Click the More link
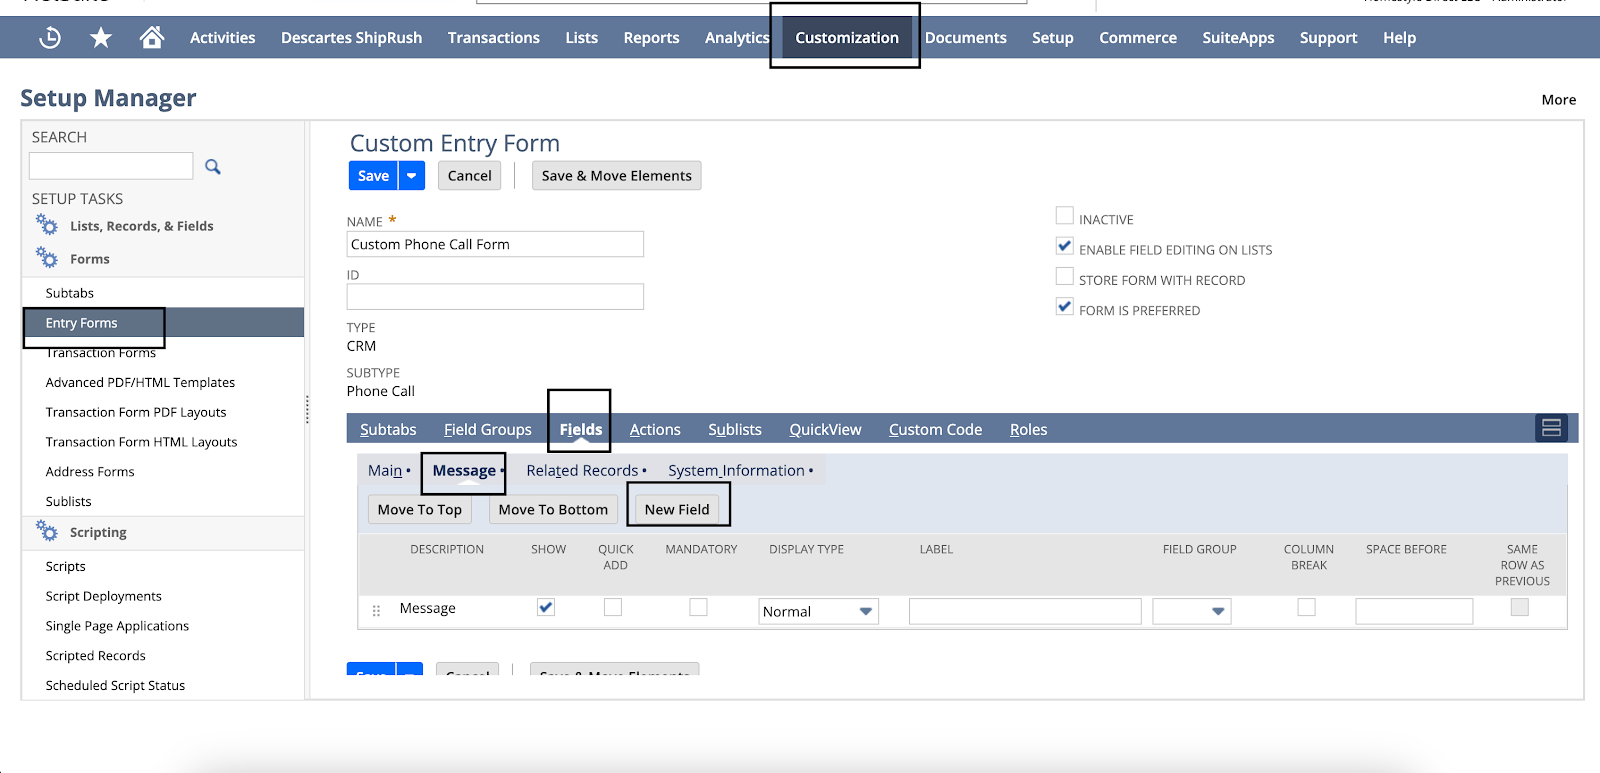This screenshot has height=773, width=1600. point(1558,99)
